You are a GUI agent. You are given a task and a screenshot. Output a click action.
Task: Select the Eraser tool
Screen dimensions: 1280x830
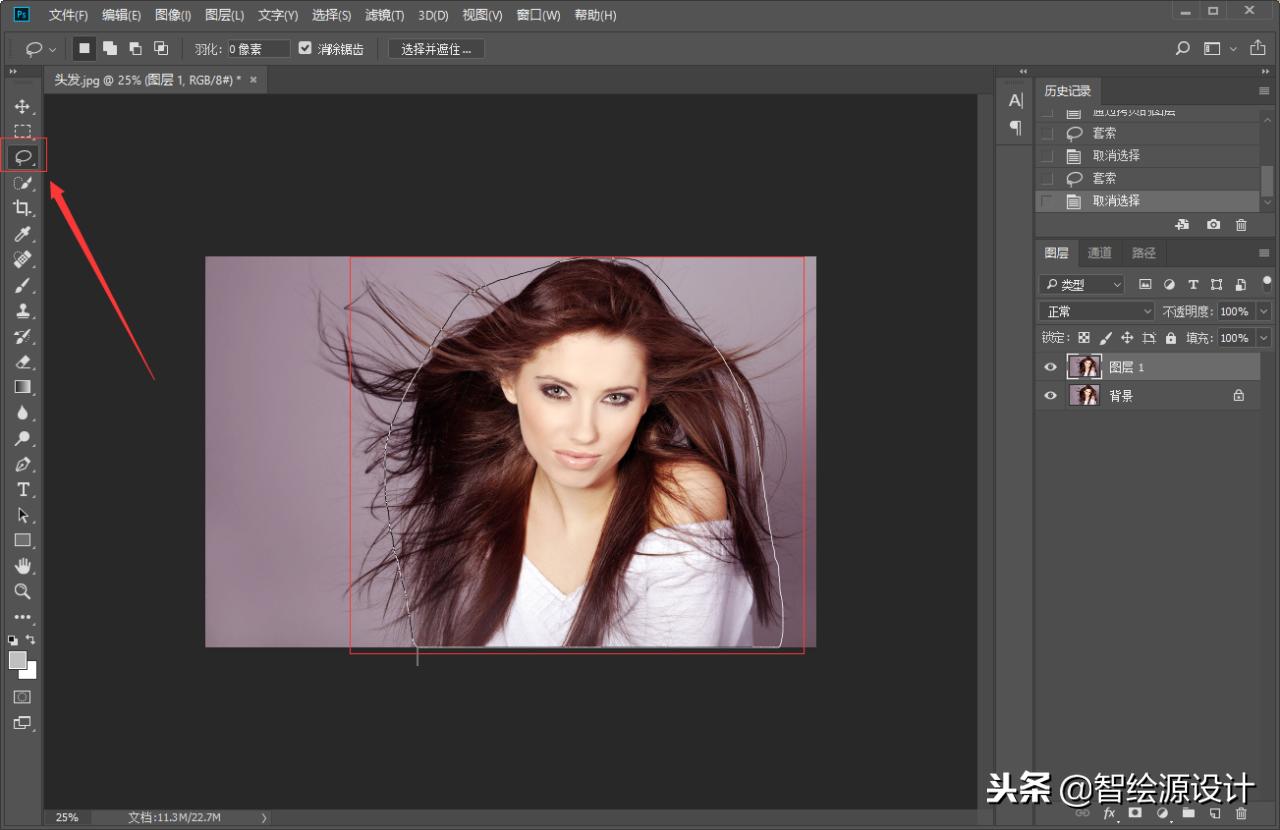pyautogui.click(x=22, y=362)
